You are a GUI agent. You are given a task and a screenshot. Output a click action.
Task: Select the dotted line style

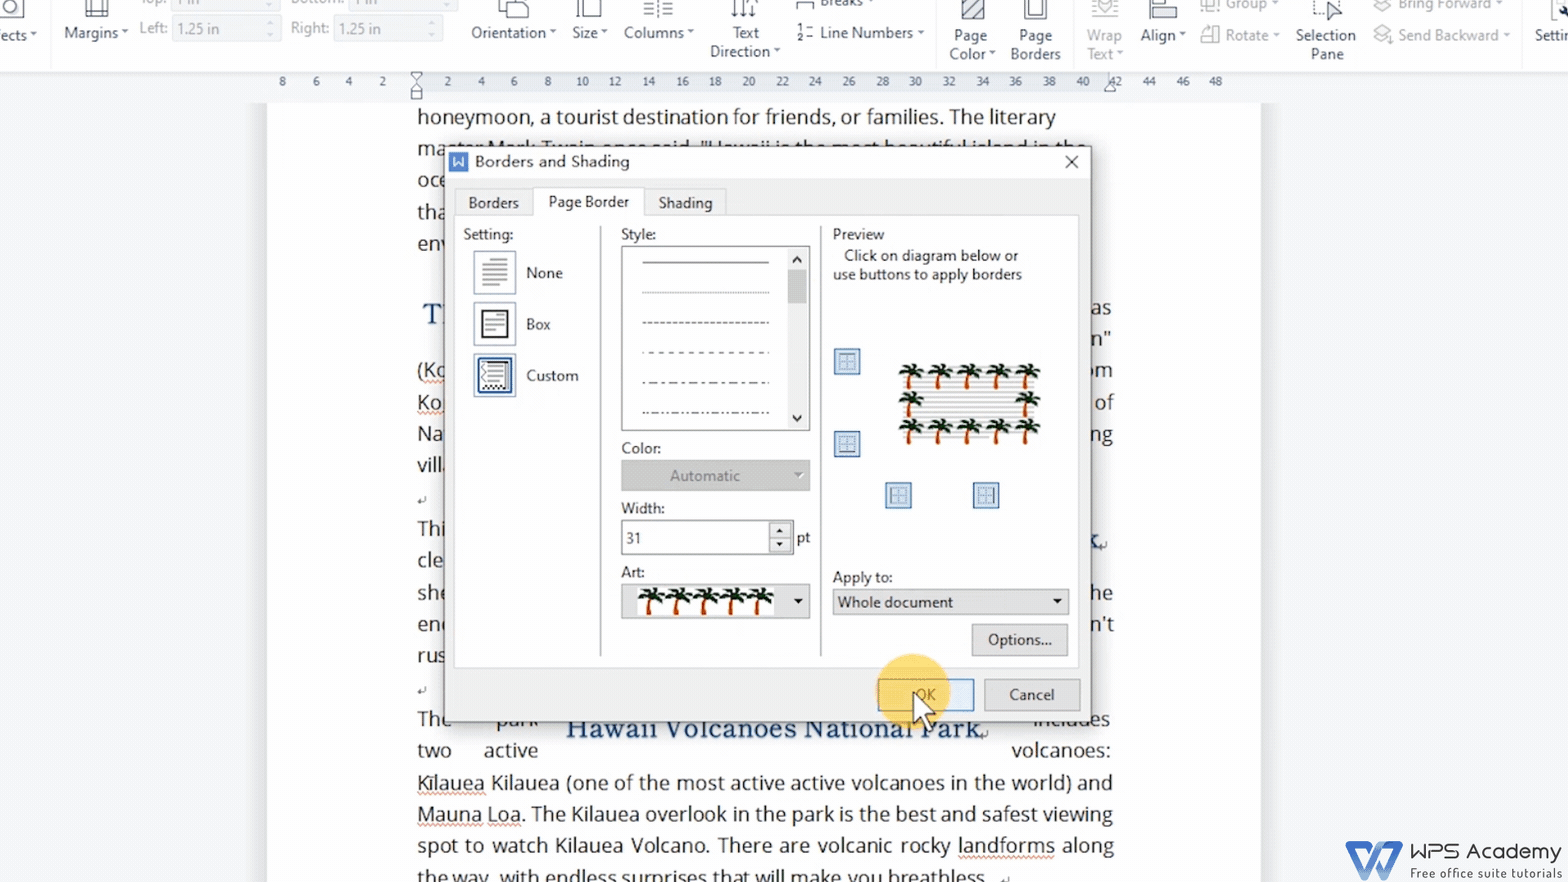(x=705, y=292)
